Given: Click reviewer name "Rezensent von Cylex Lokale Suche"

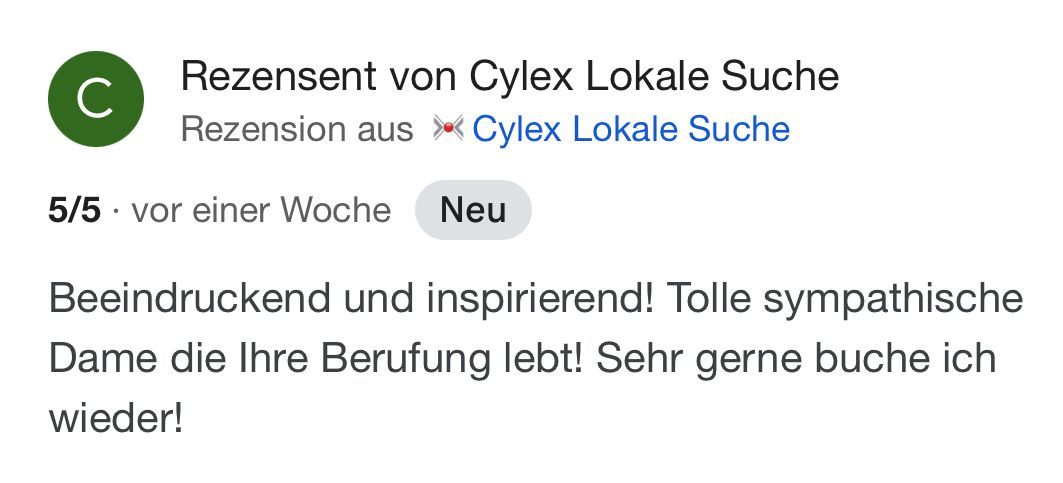Looking at the screenshot, I should click(x=510, y=76).
